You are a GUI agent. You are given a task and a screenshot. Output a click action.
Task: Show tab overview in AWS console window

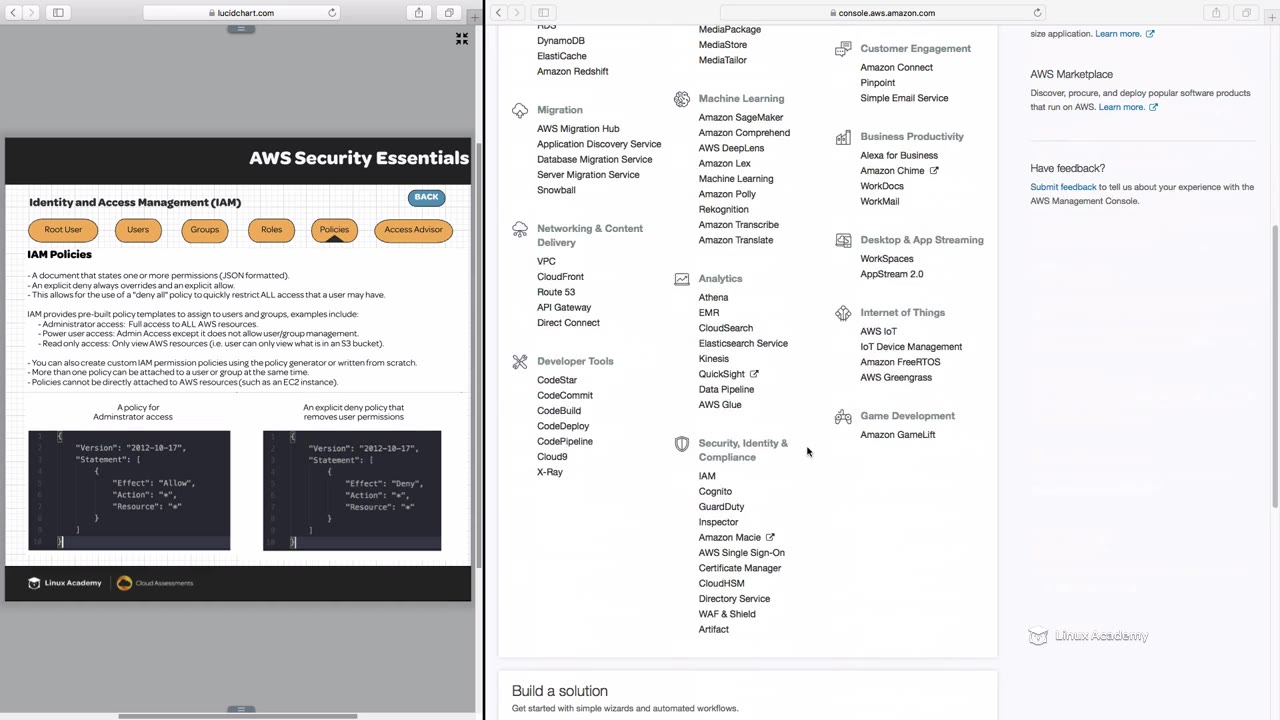1246,13
